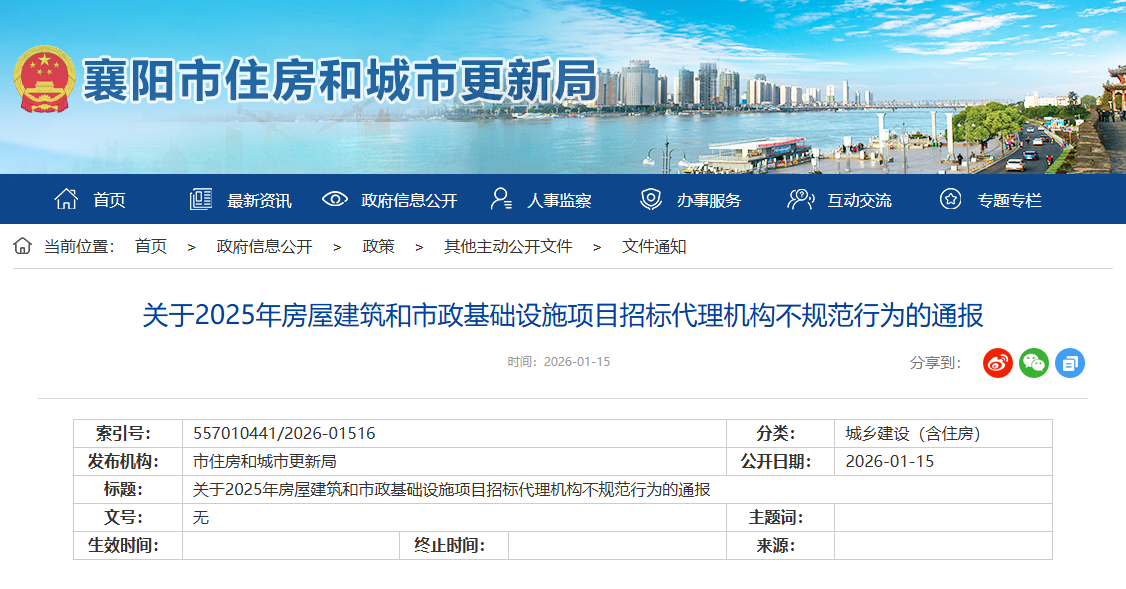Image resolution: width=1126 pixels, height=589 pixels.
Task: Click the people icon beside 互动交流
Action: coord(800,199)
